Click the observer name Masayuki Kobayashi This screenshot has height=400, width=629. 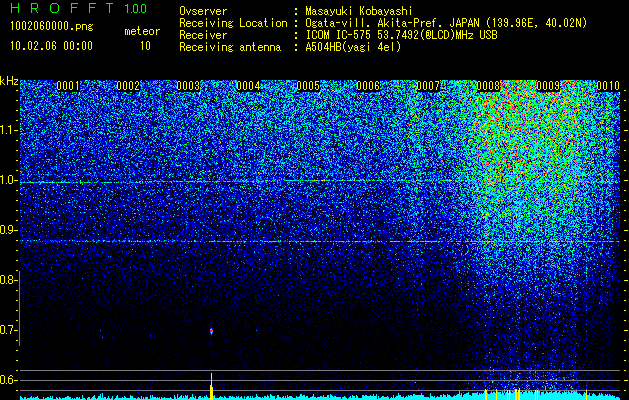coord(359,11)
